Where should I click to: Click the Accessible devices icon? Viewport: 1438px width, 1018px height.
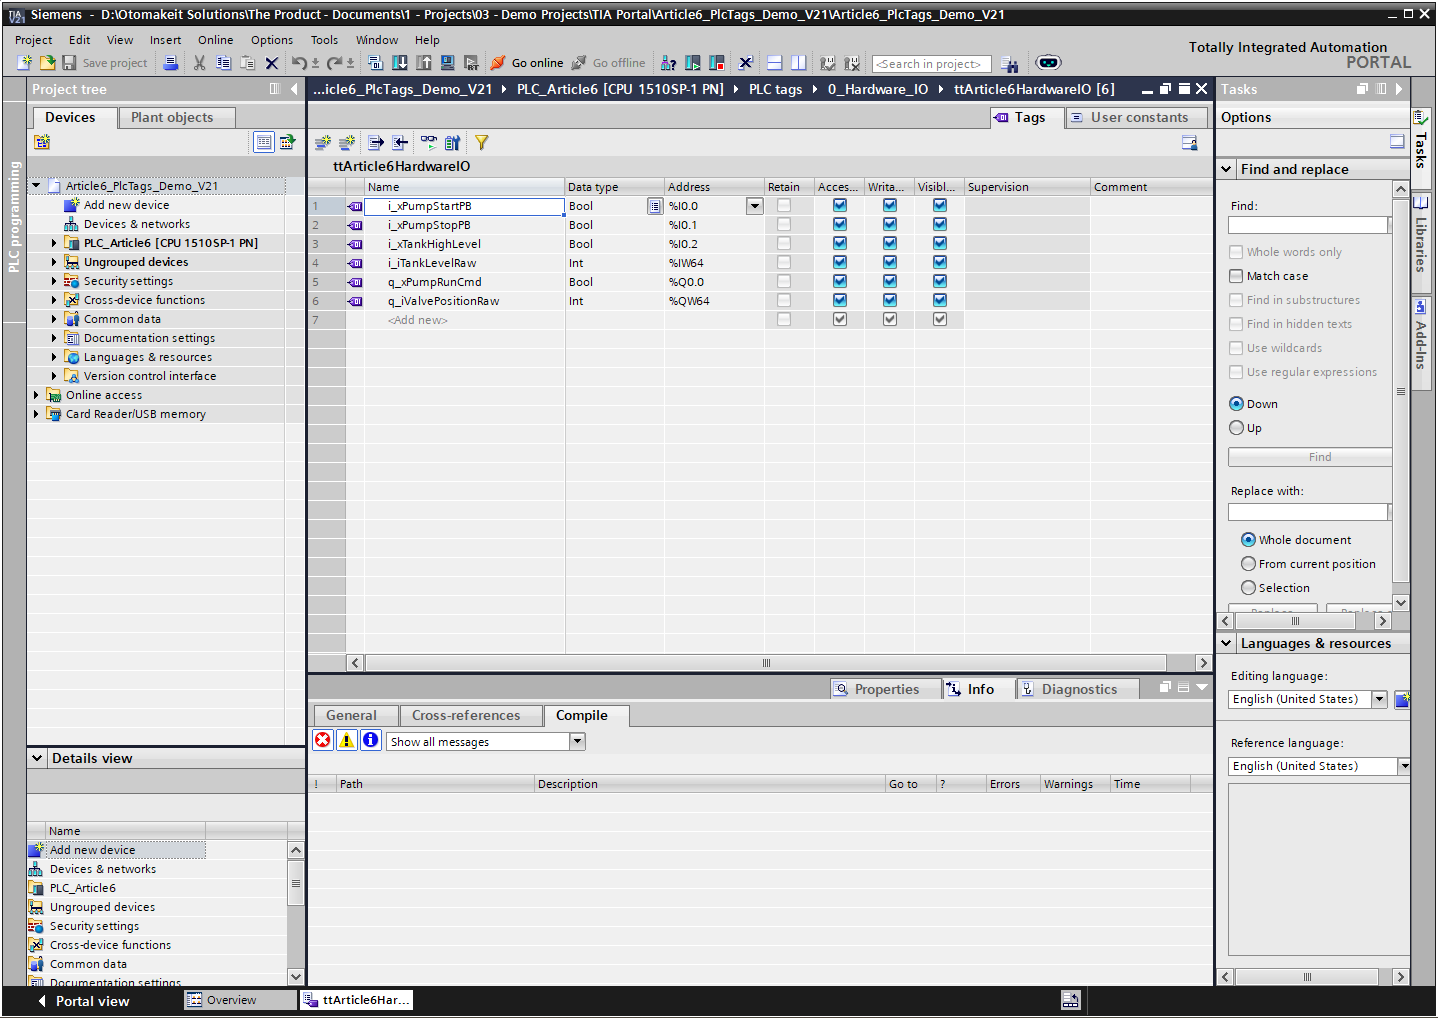pos(669,63)
